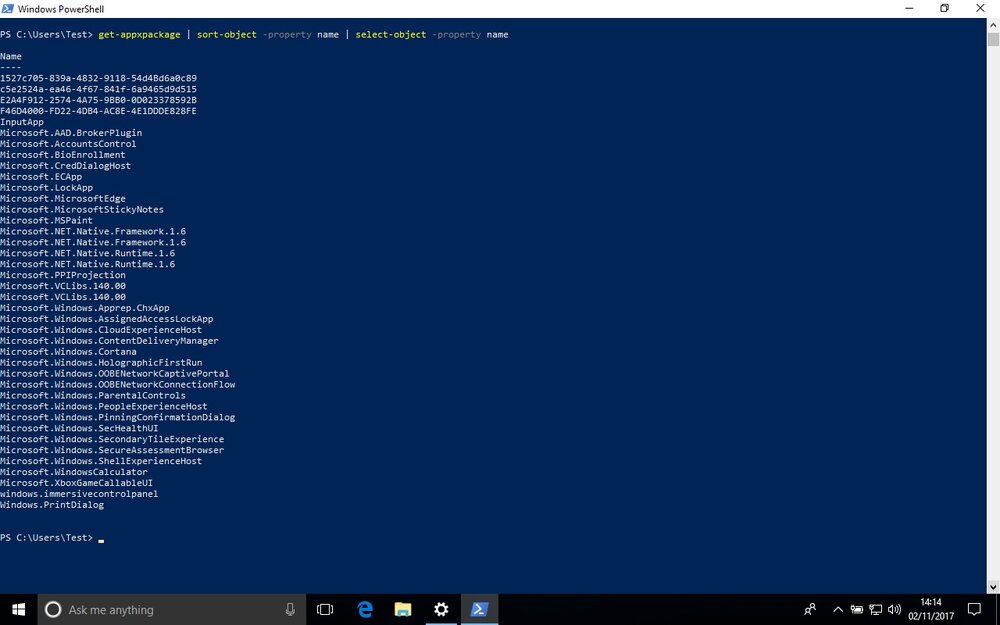Image resolution: width=1000 pixels, height=625 pixels.
Task: Click the Microsoft.Windows.OOBENetworkCaptivePortal line
Action: (114, 374)
